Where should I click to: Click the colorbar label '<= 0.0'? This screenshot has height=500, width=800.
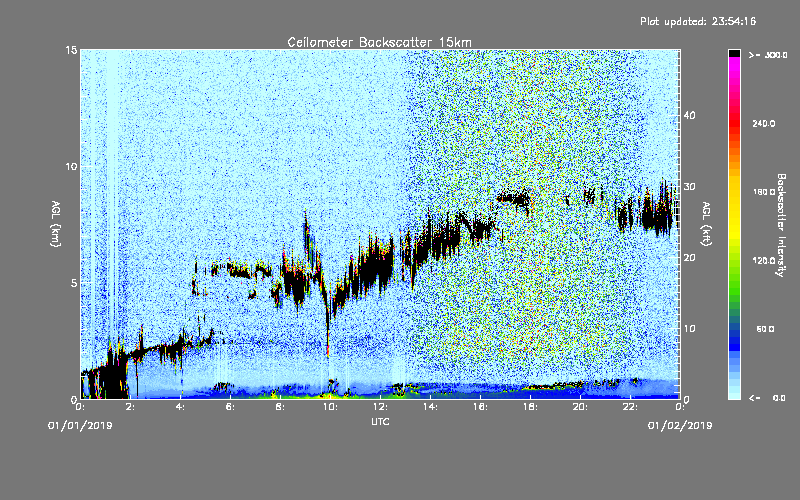pos(767,398)
